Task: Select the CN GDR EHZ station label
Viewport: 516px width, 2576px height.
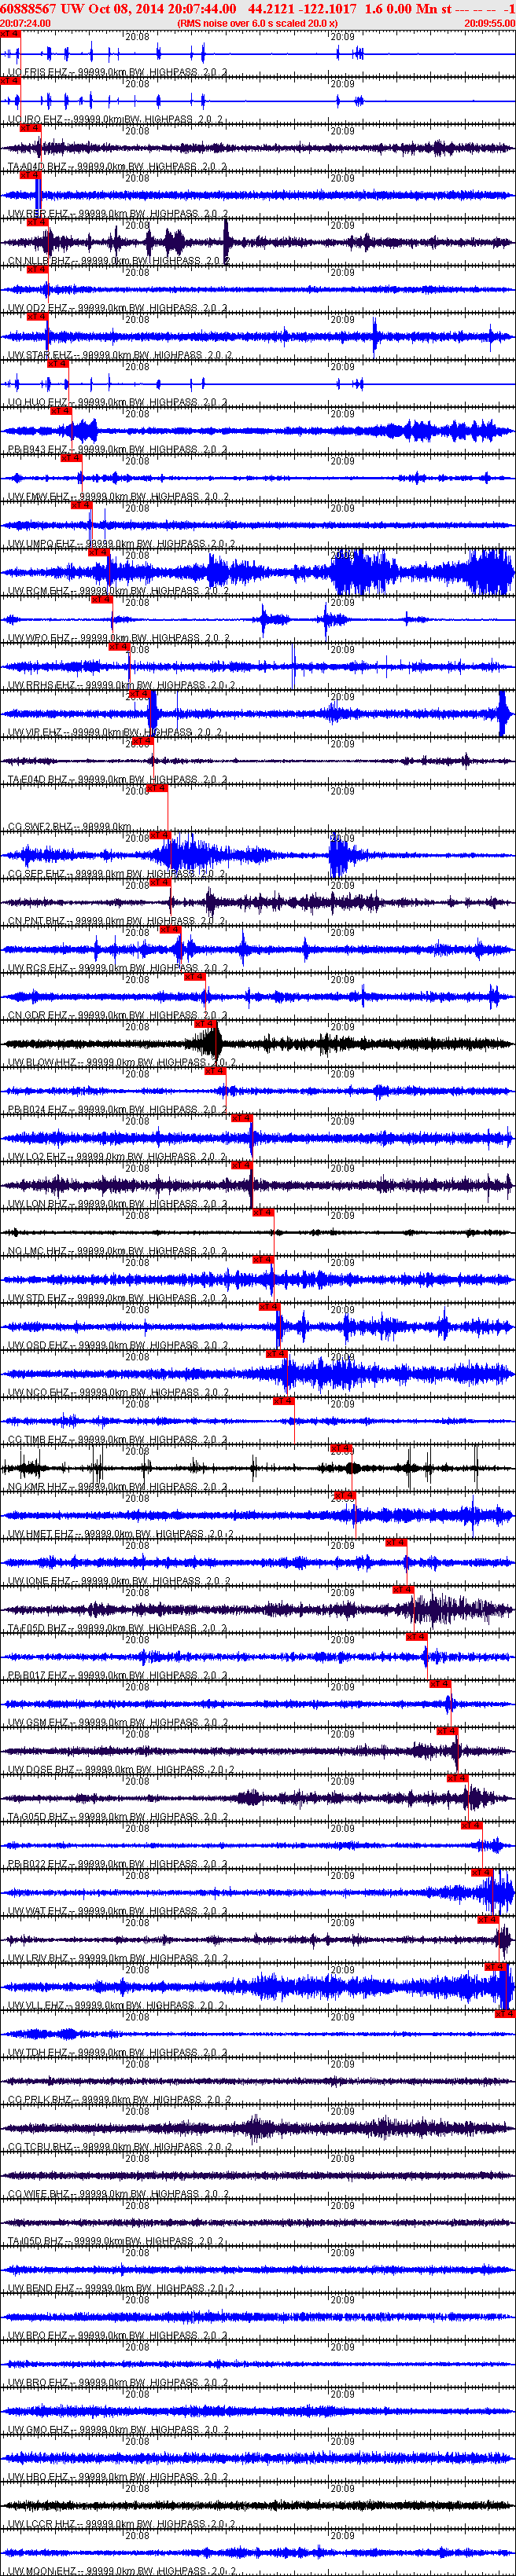Action: 117,1015
